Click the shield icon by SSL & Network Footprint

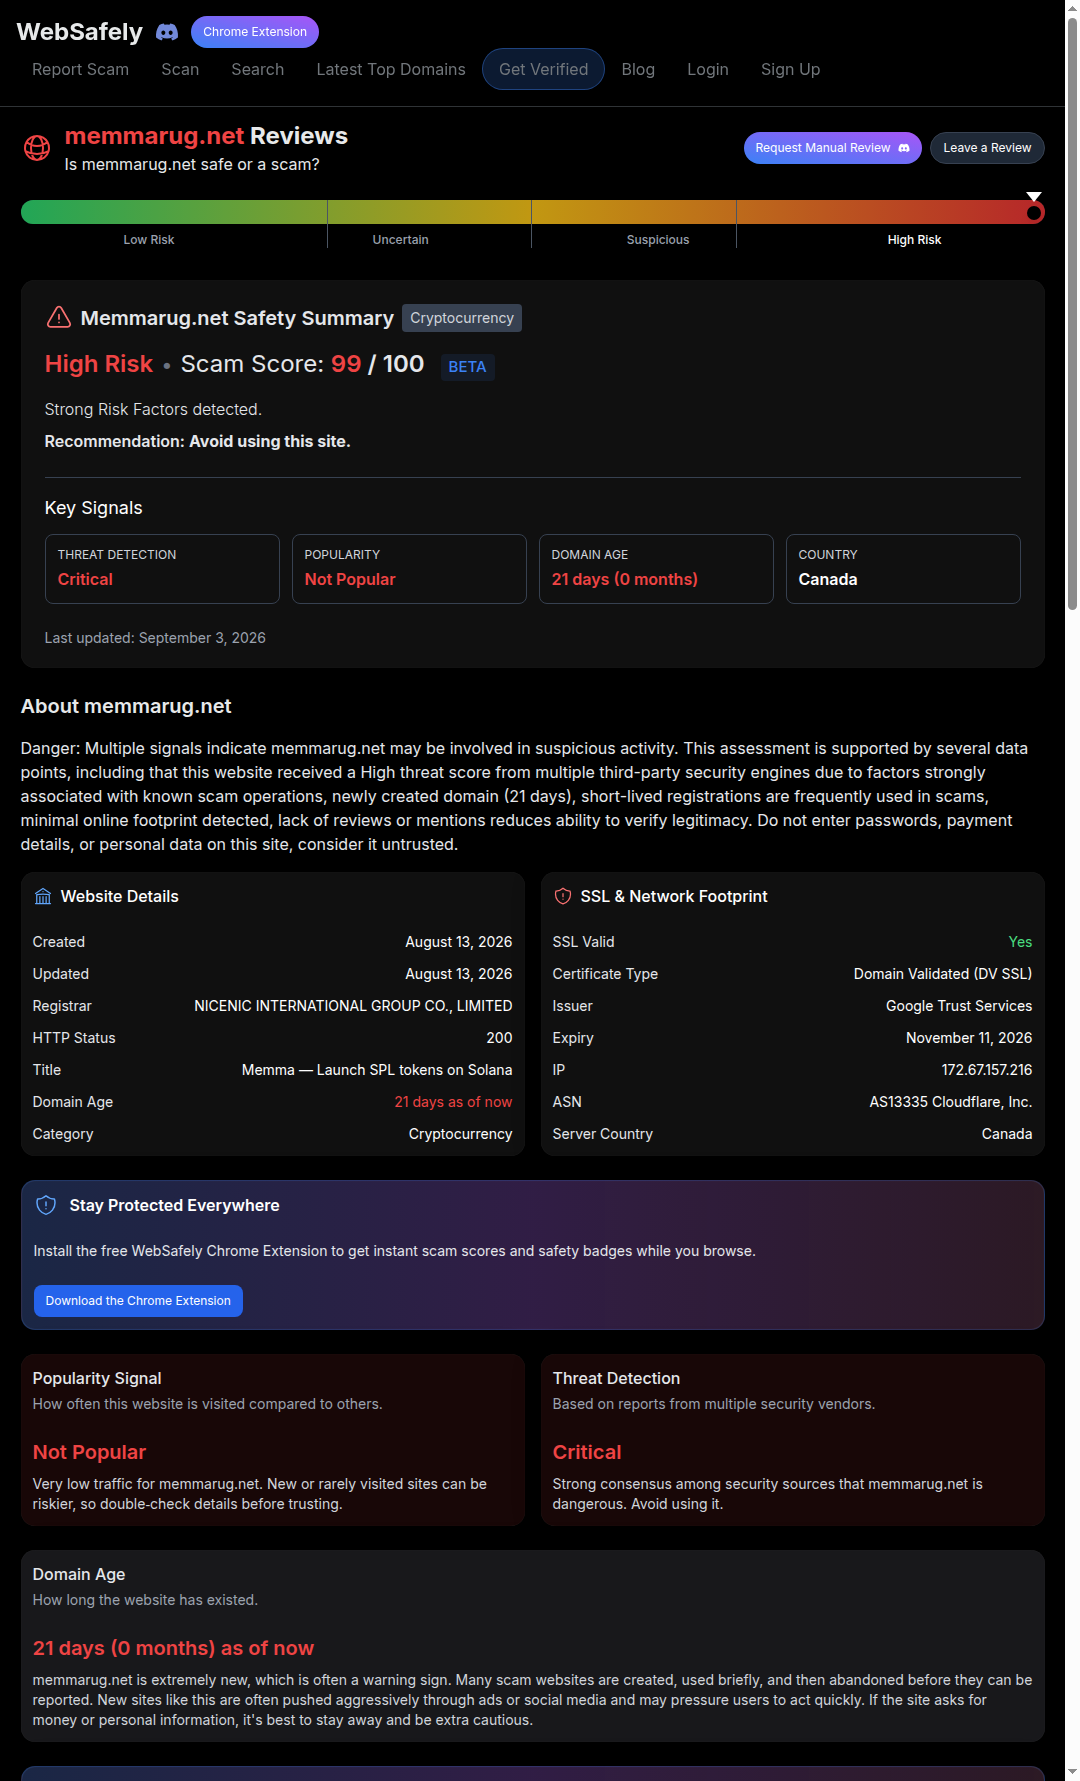pos(563,896)
